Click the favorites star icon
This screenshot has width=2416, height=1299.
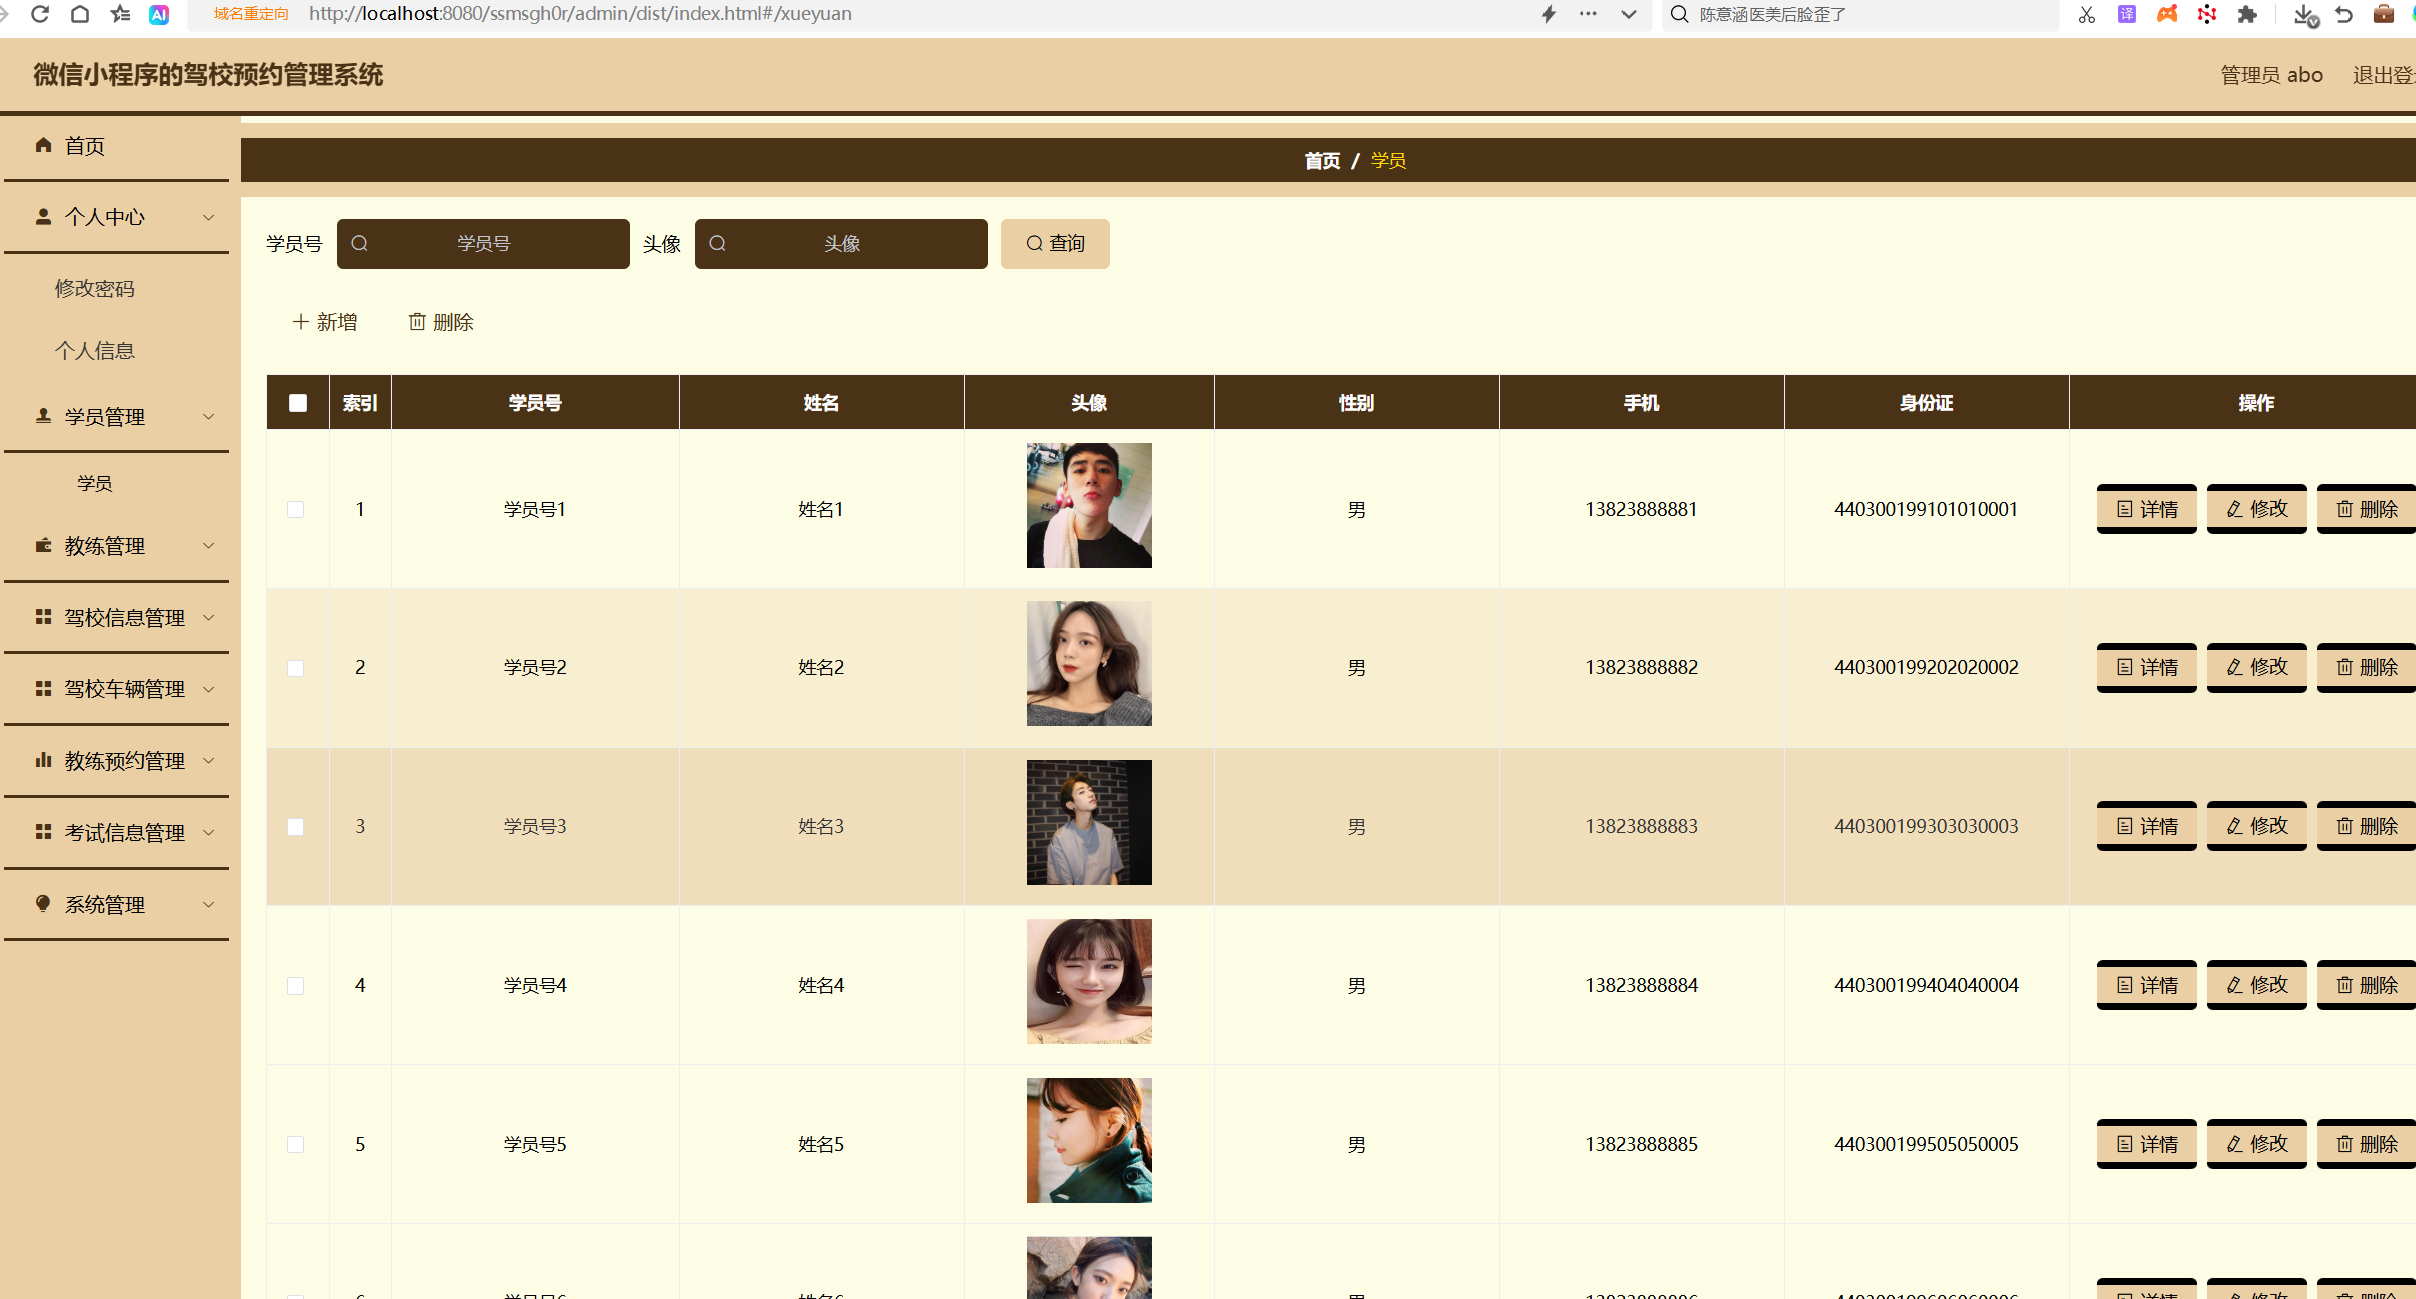coord(120,14)
